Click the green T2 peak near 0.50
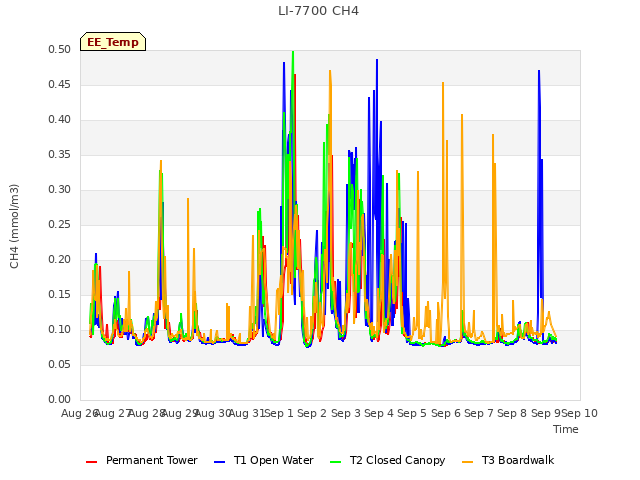The image size is (640, 480). (293, 57)
